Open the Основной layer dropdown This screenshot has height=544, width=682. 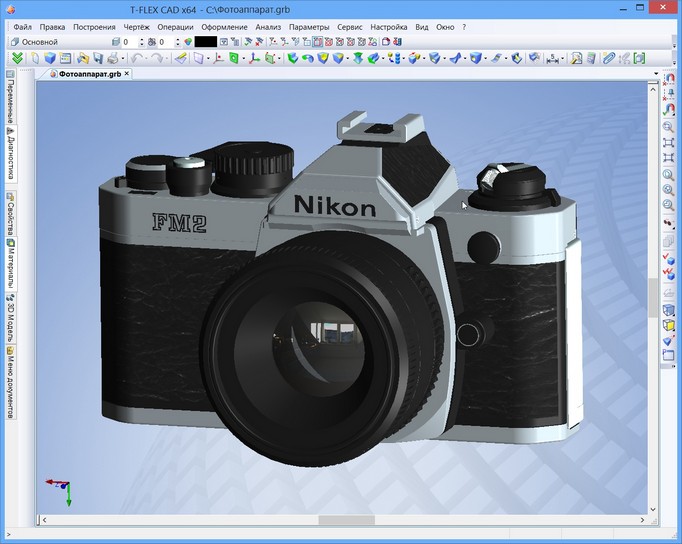pyautogui.click(x=61, y=42)
